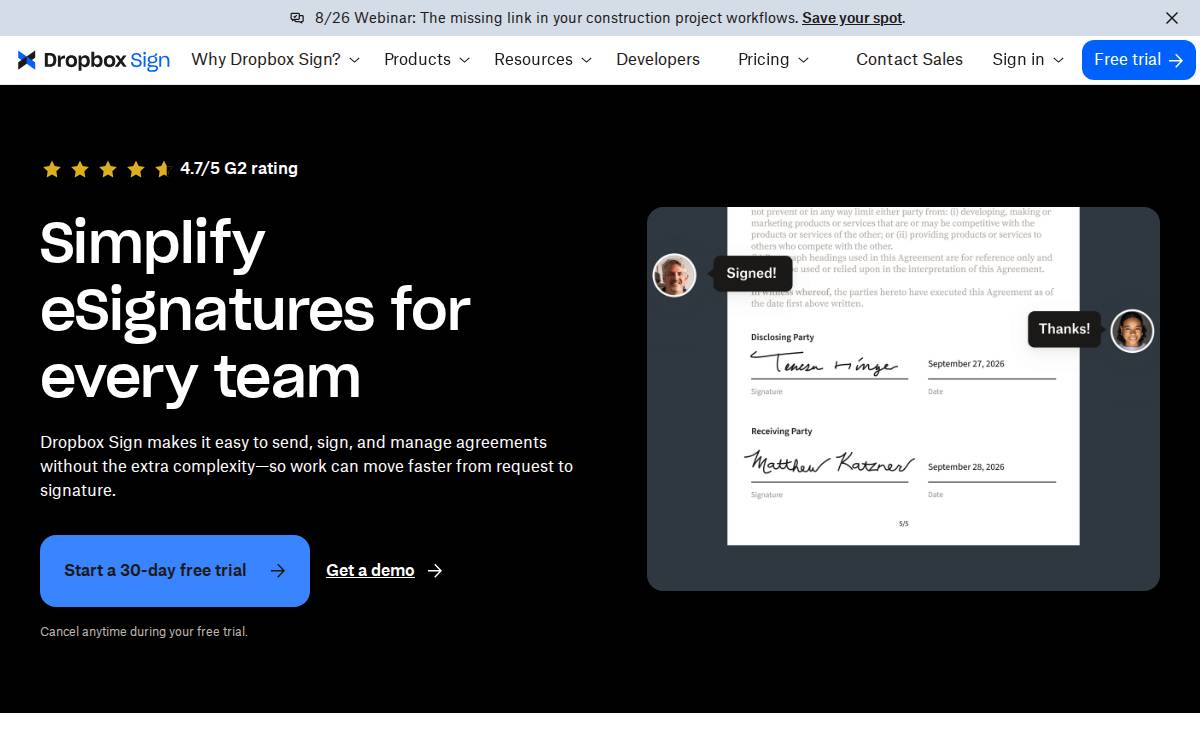The height and width of the screenshot is (750, 1200).
Task: Click the "Thanks!" speech bubble
Action: (x=1064, y=329)
